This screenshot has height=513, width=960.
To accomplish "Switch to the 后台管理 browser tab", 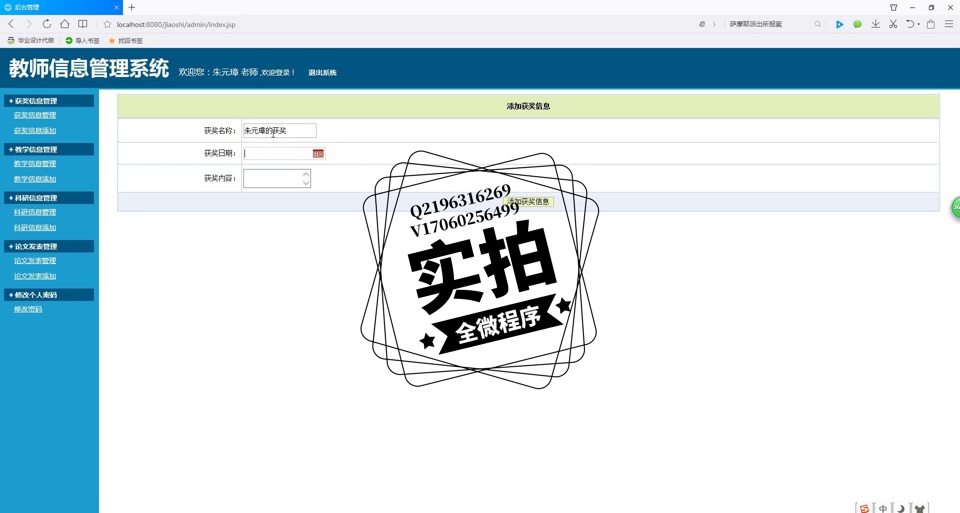I will tap(55, 7).
